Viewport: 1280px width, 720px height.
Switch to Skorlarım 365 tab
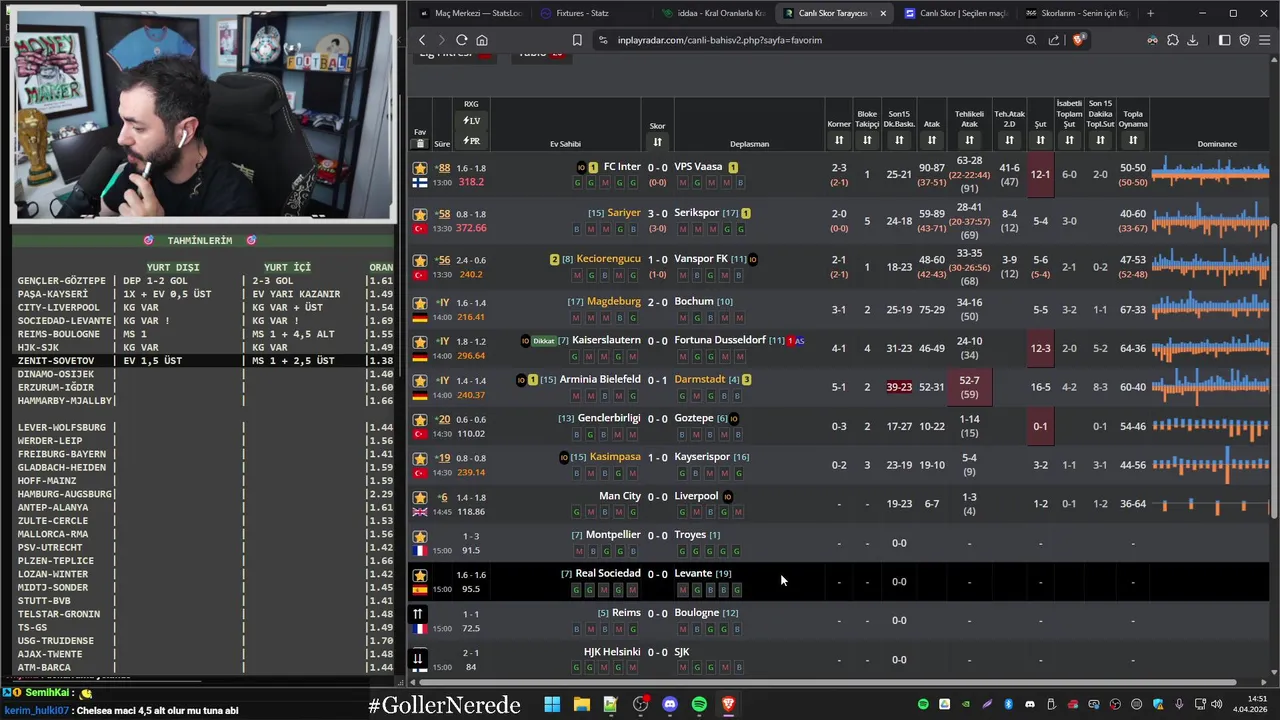1077,13
